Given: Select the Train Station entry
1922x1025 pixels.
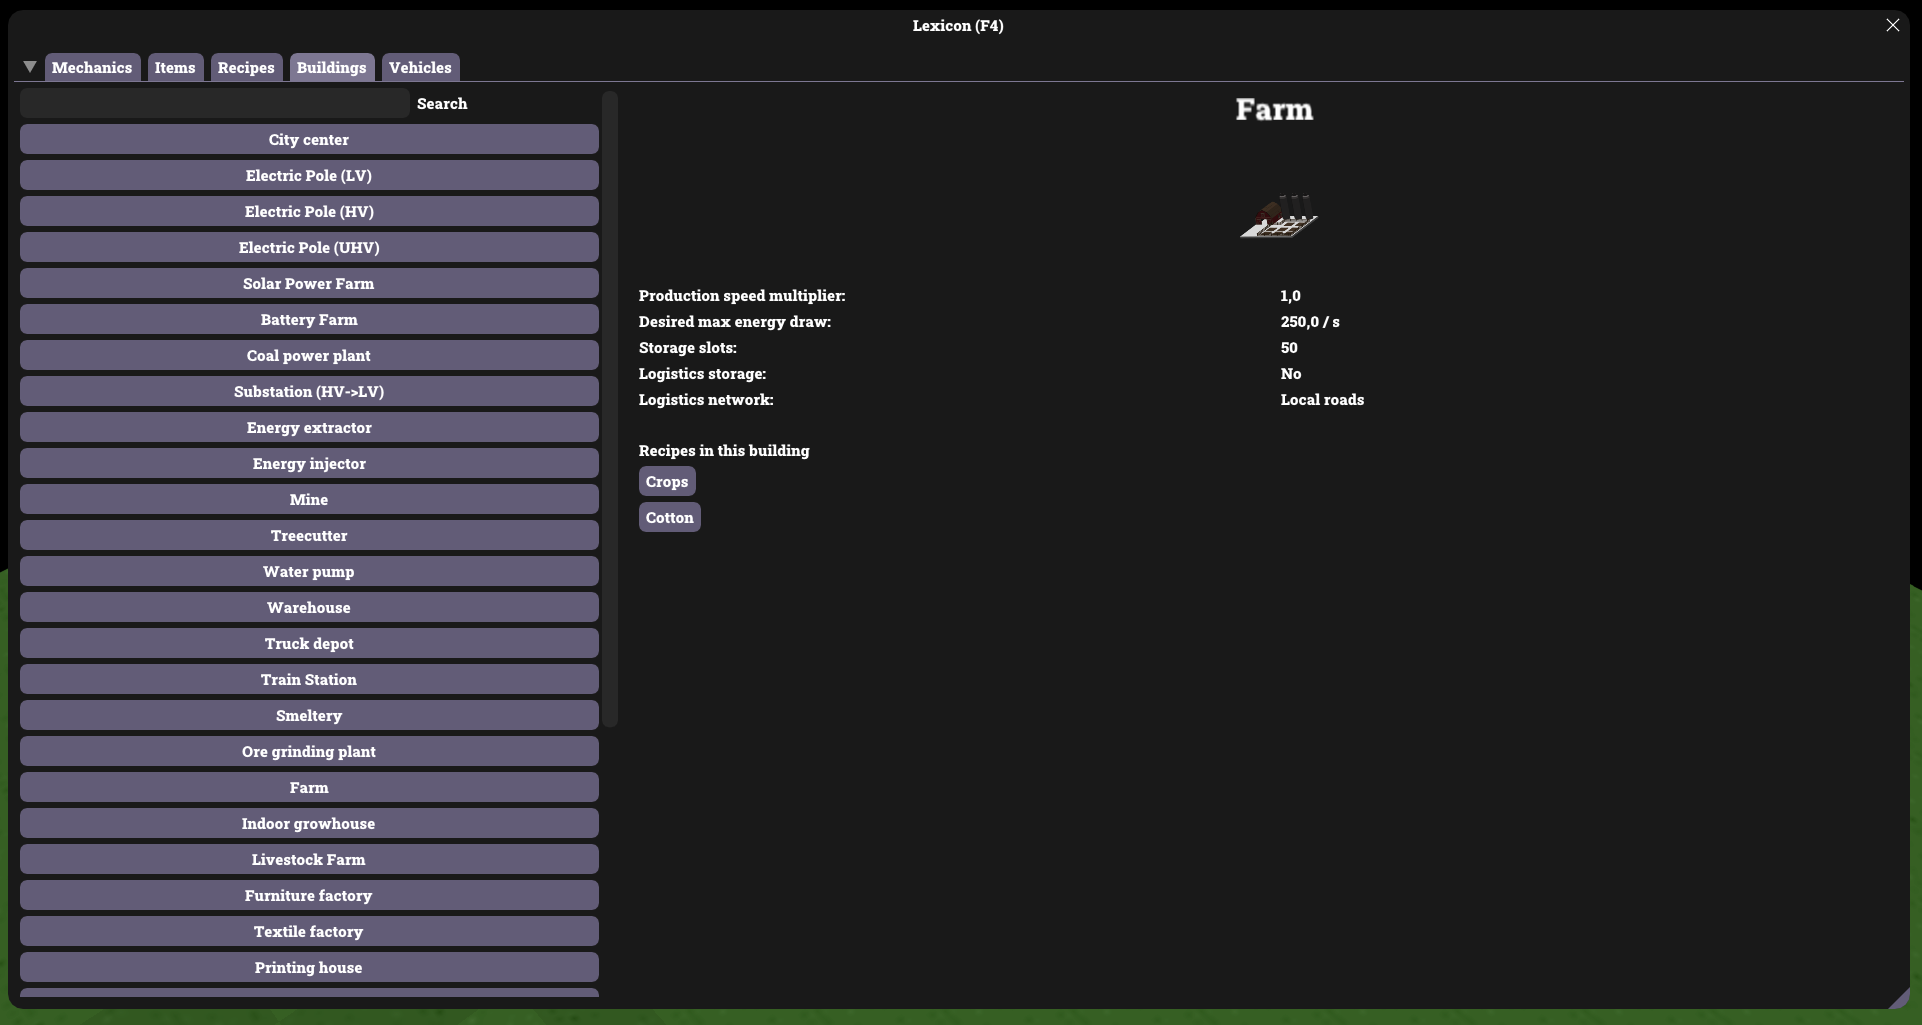Looking at the screenshot, I should [x=309, y=680].
